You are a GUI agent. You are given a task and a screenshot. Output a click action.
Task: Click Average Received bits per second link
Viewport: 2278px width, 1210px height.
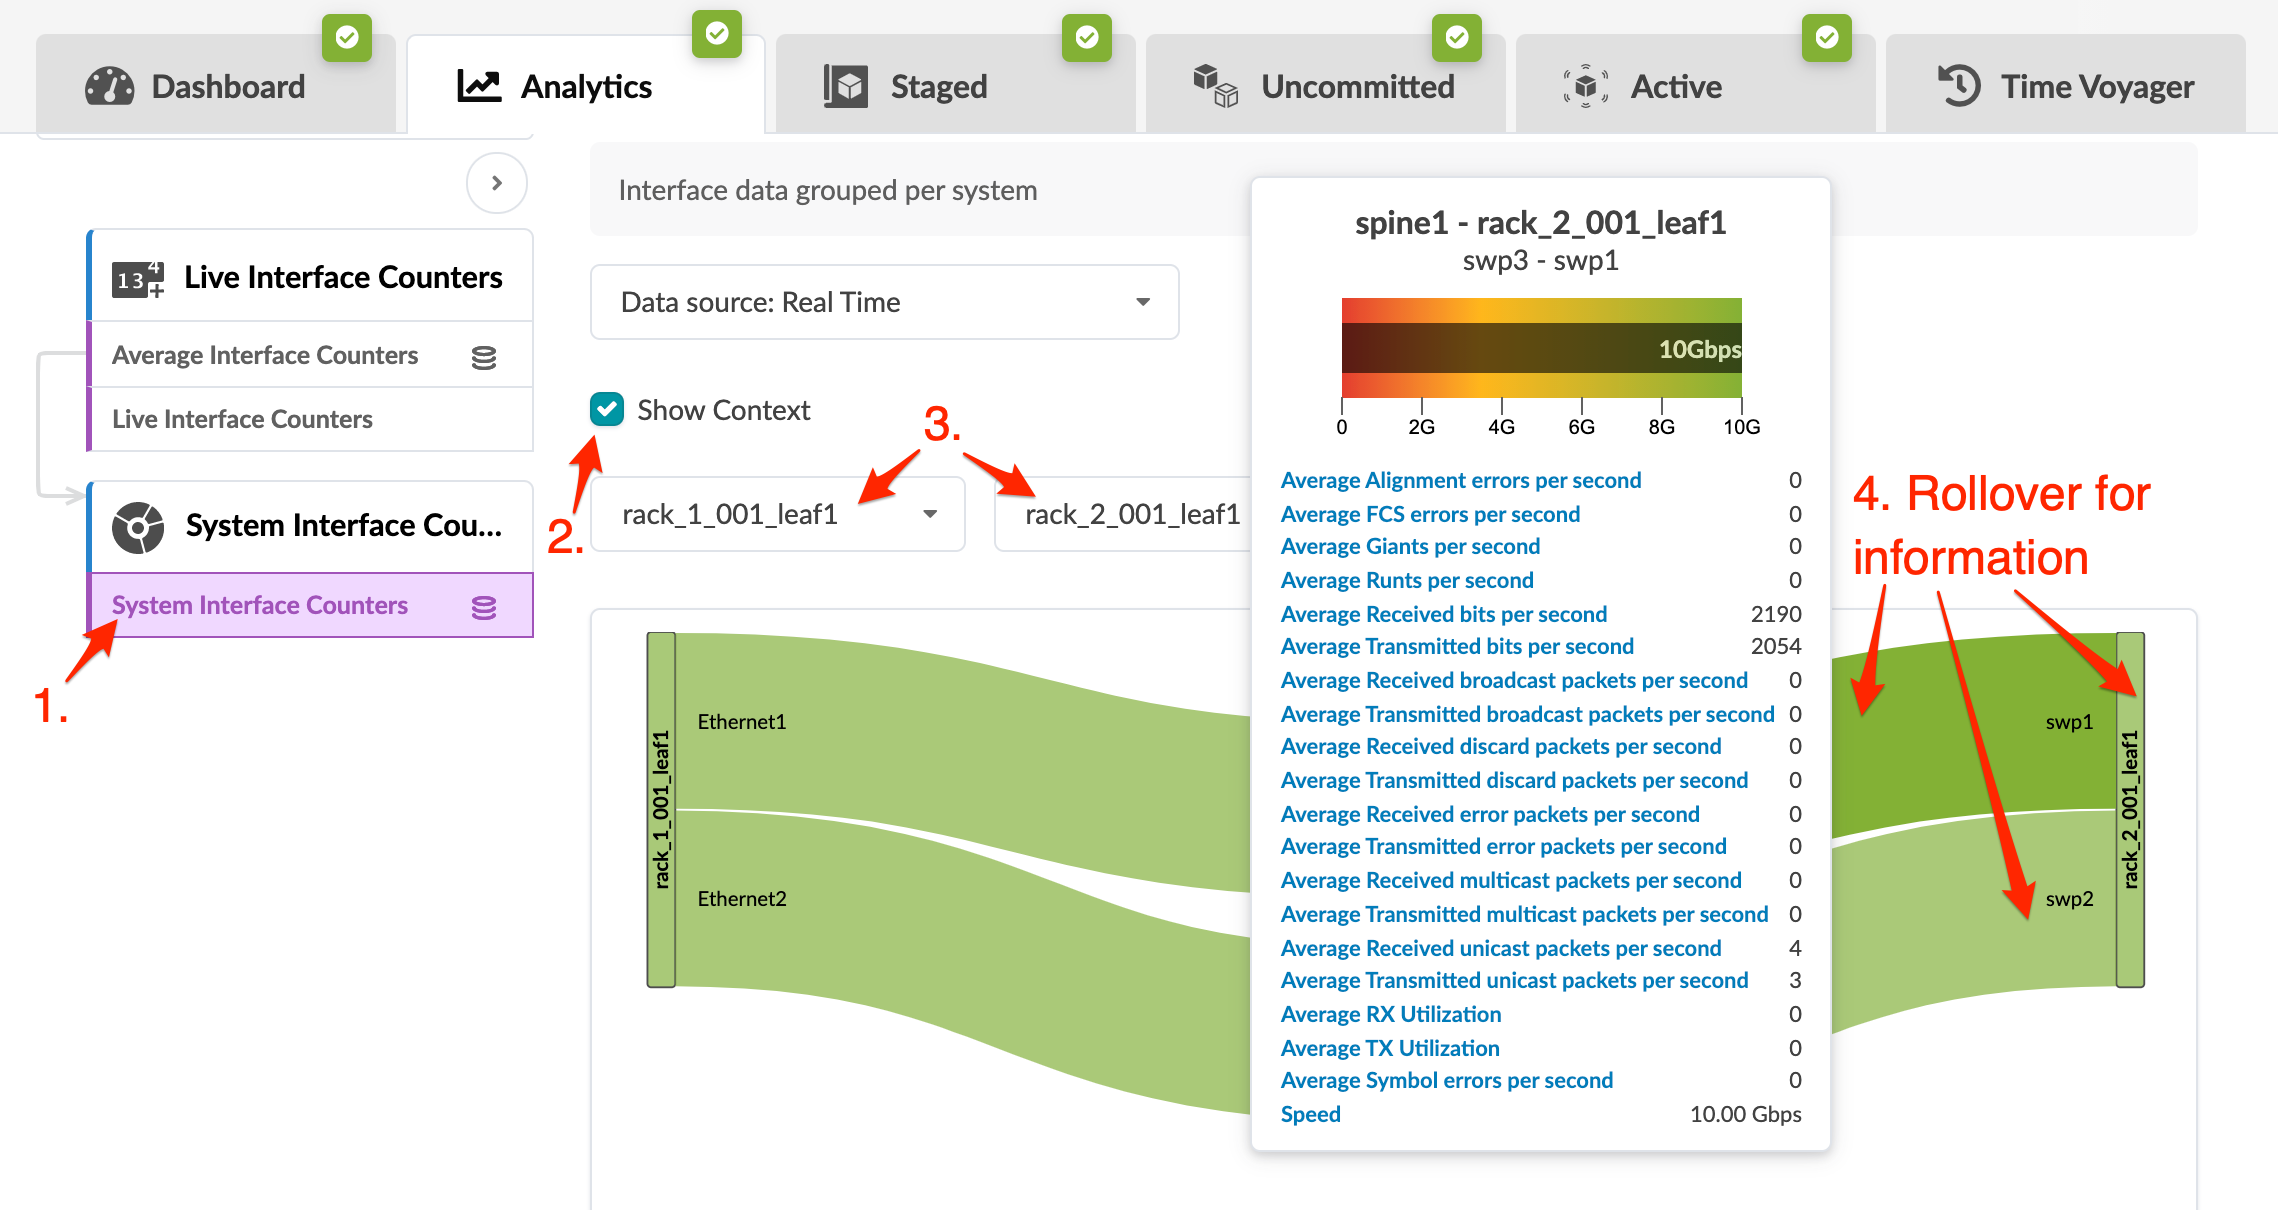pos(1443,614)
